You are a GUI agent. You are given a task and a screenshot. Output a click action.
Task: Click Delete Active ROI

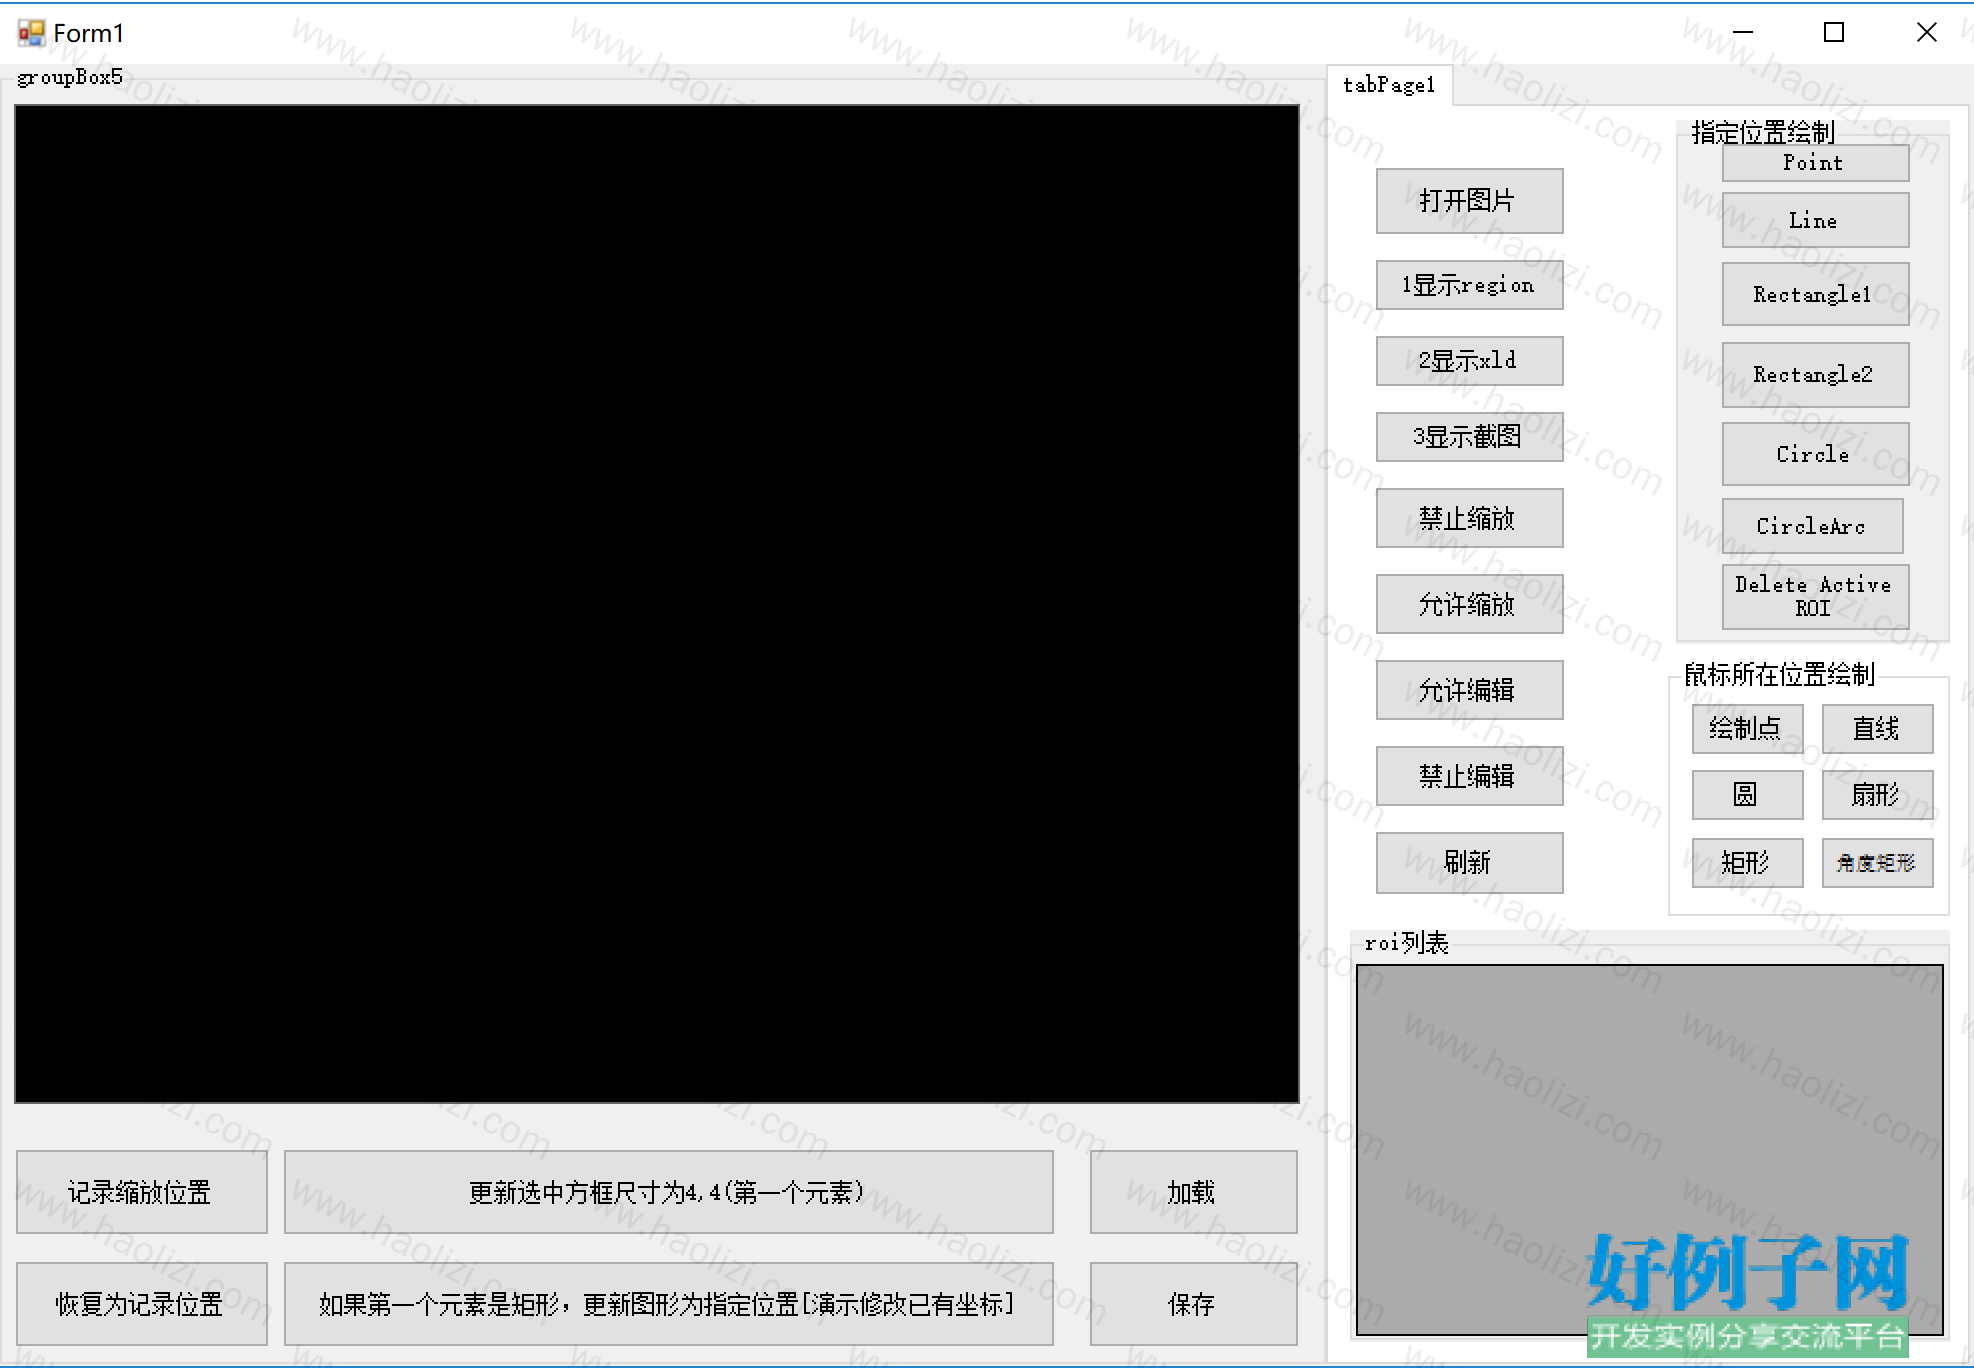[1815, 597]
